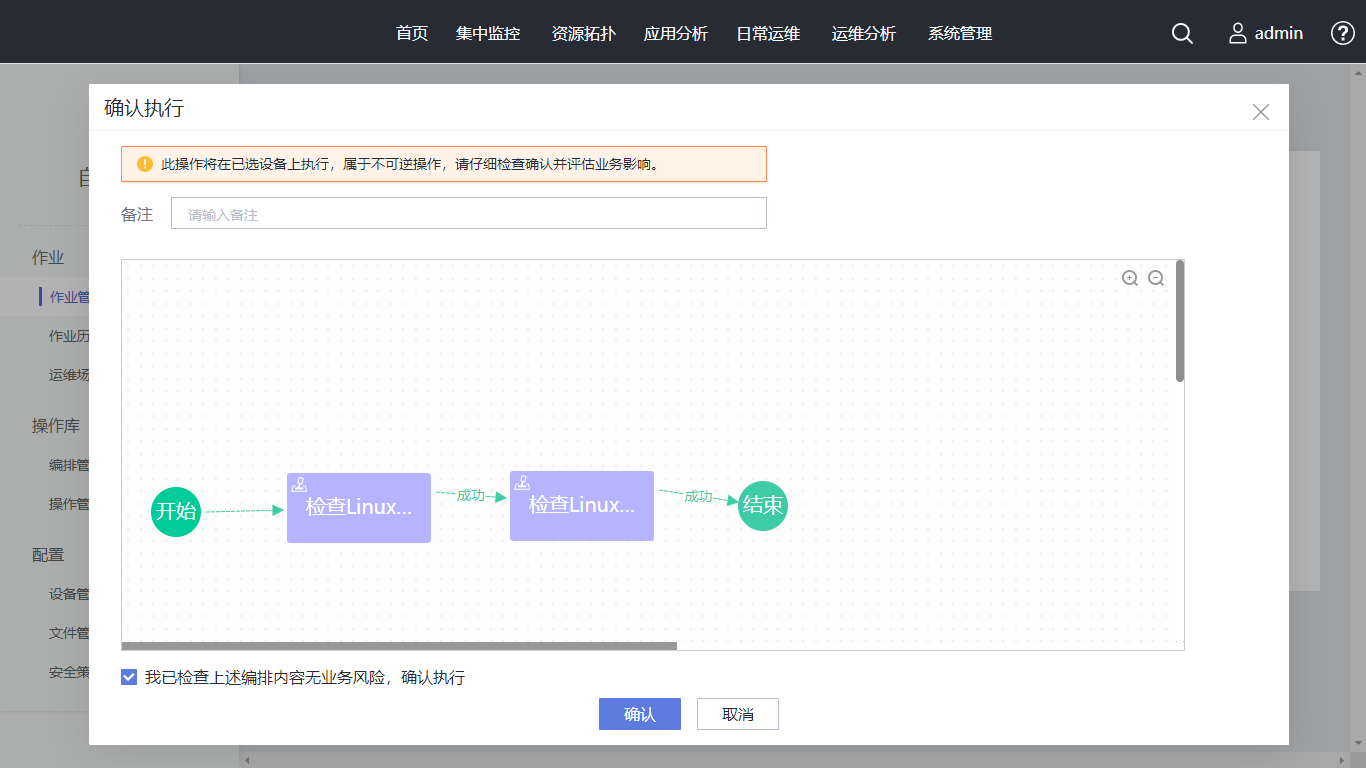Screen dimensions: 1366x768
Task: Open the search icon in top bar
Action: (1182, 33)
